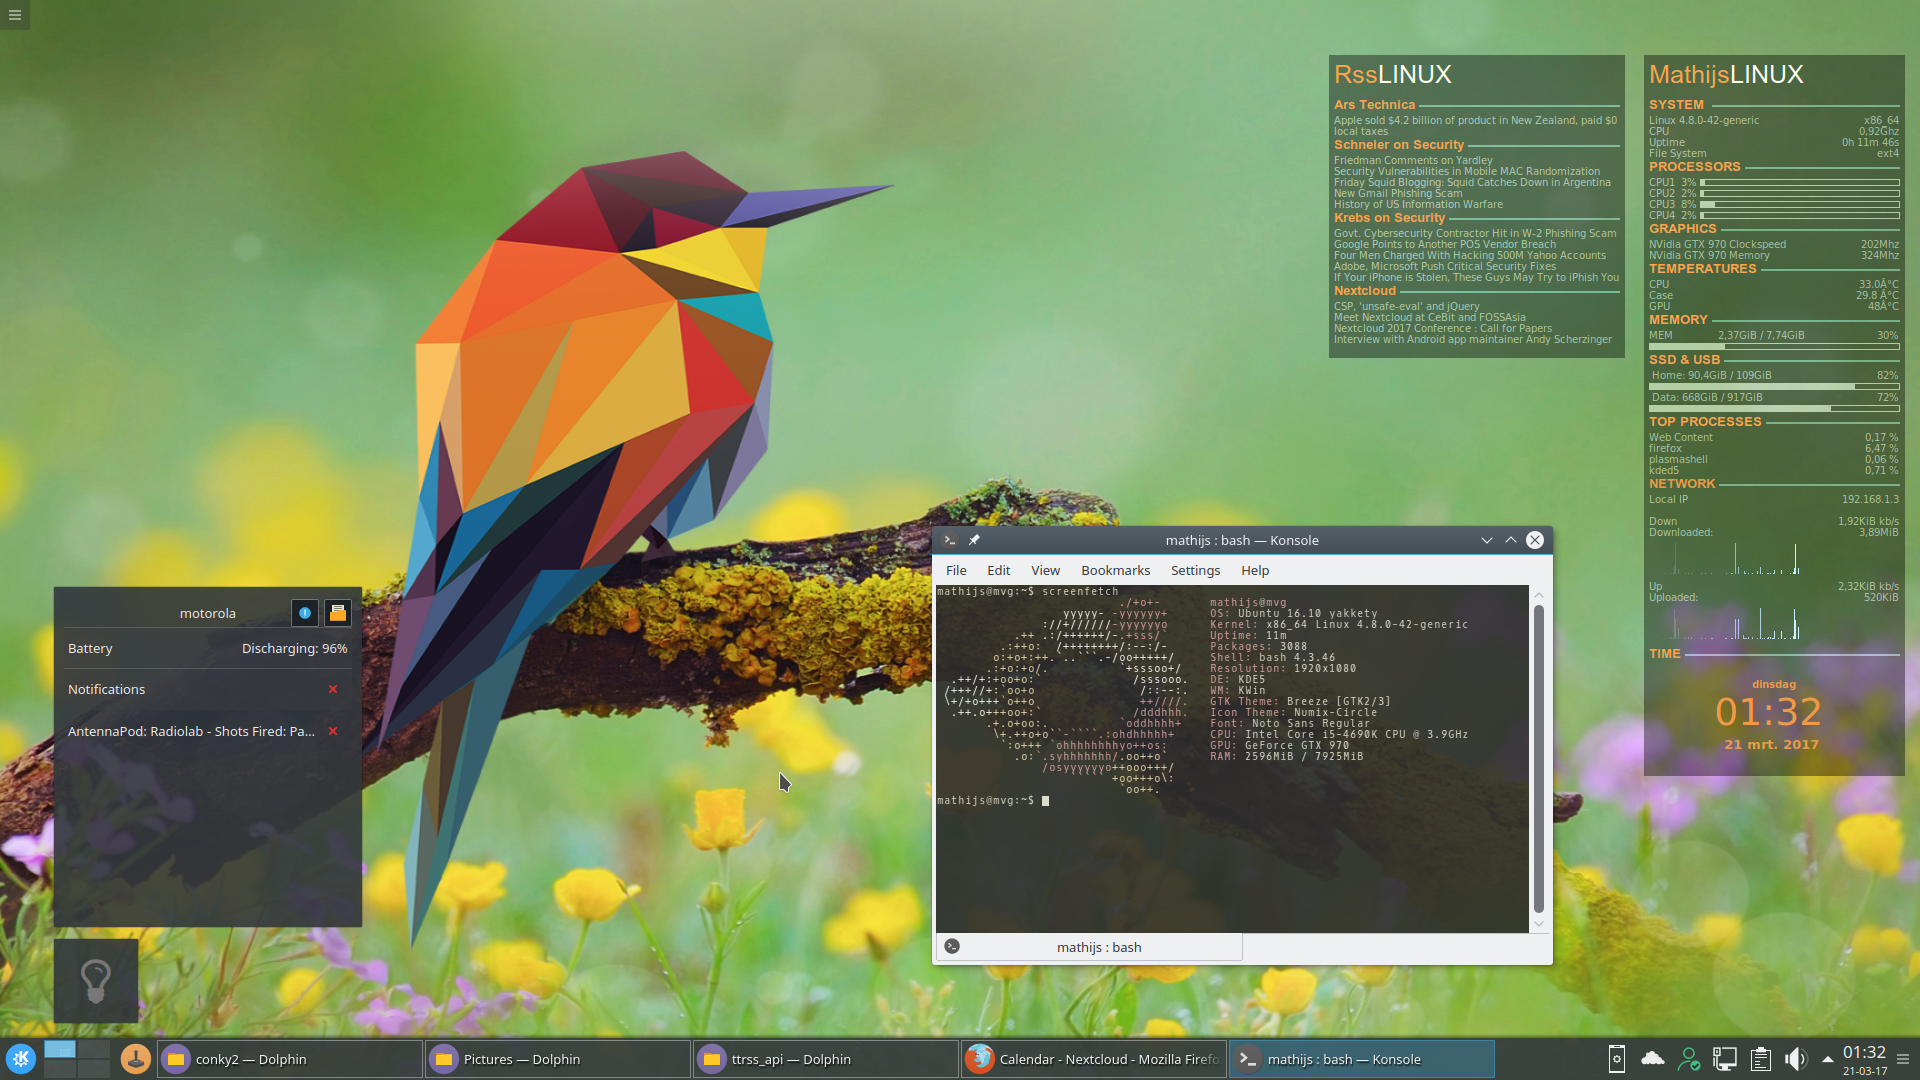Viewport: 1920px width, 1080px height.
Task: Click the Konsole vertical scrollbar
Action: click(1538, 758)
